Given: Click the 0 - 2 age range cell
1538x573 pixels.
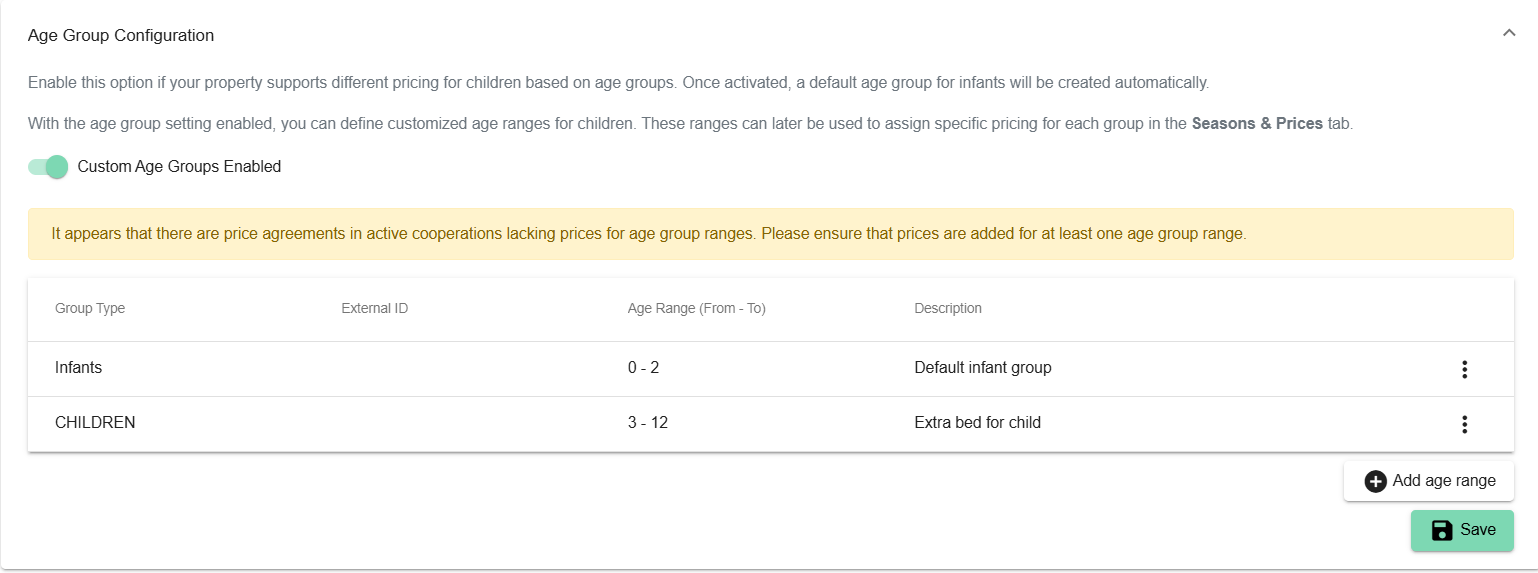Looking at the screenshot, I should (643, 368).
